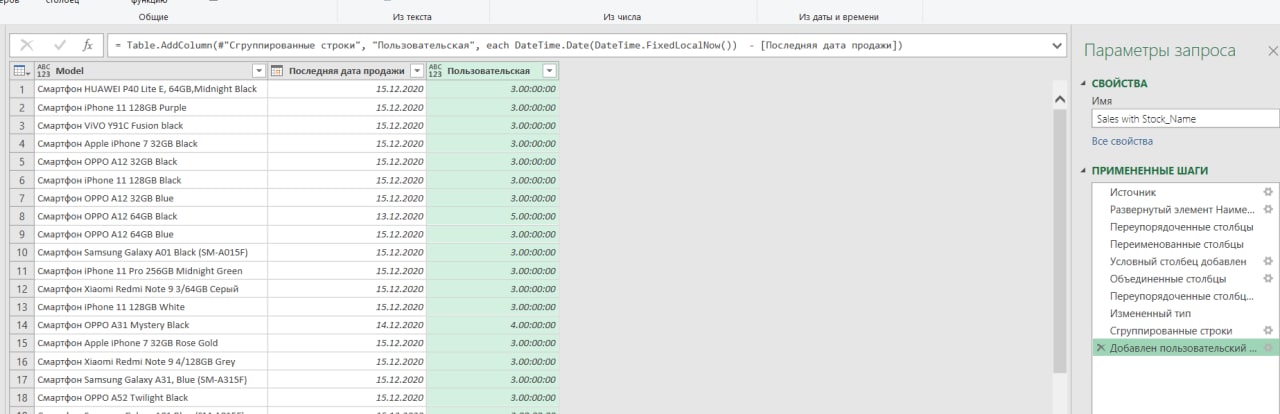Click date cell 14.12.2020
1280x414 pixels.
(x=347, y=325)
